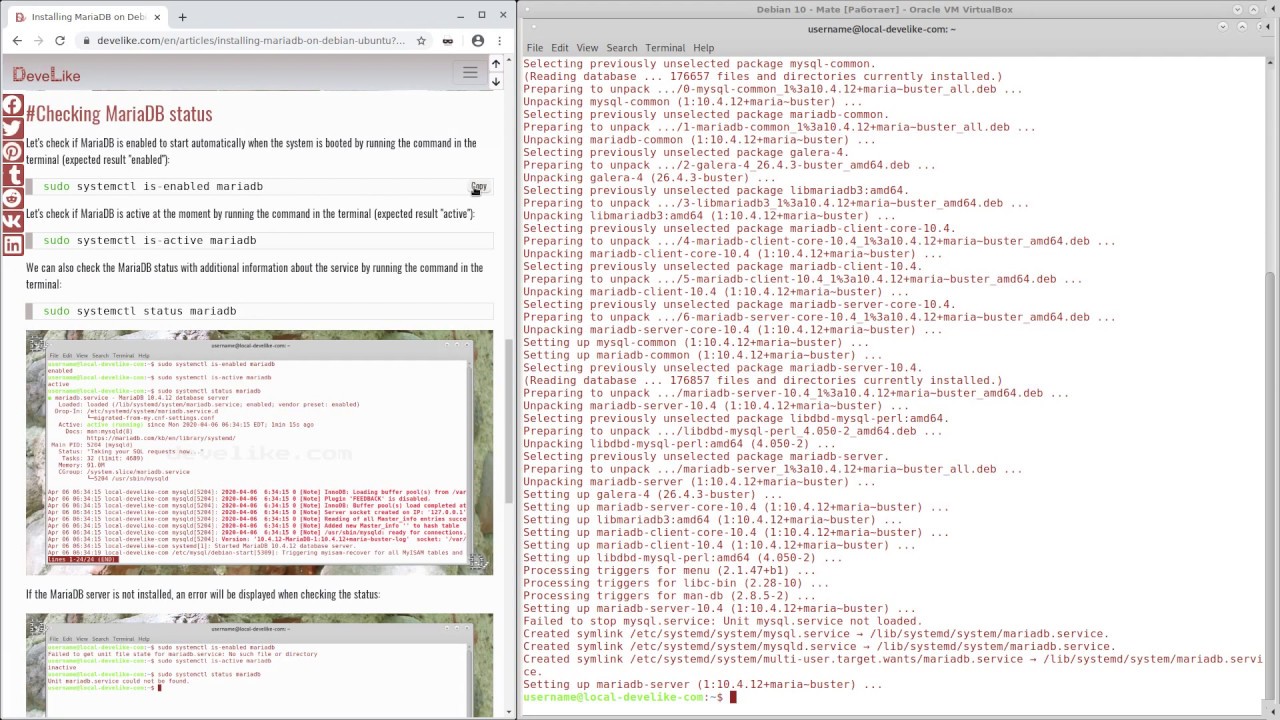The height and width of the screenshot is (720, 1280).
Task: Click the 'If the MariaDB server is not installed' paragraph
Action: point(203,594)
